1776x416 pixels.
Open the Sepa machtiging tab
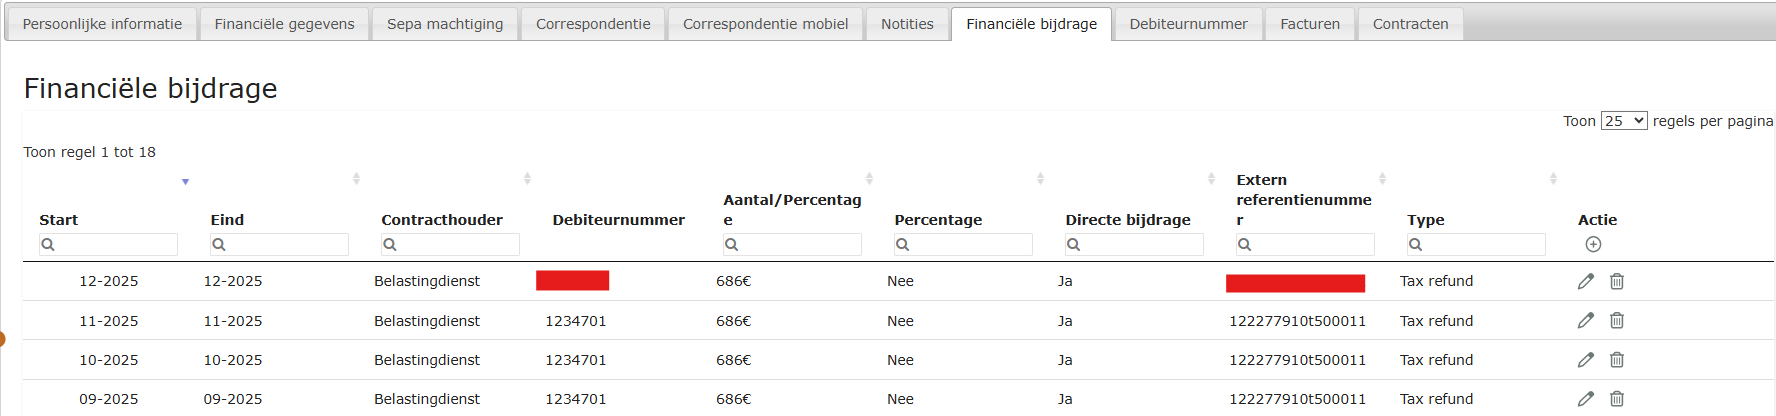tap(445, 24)
